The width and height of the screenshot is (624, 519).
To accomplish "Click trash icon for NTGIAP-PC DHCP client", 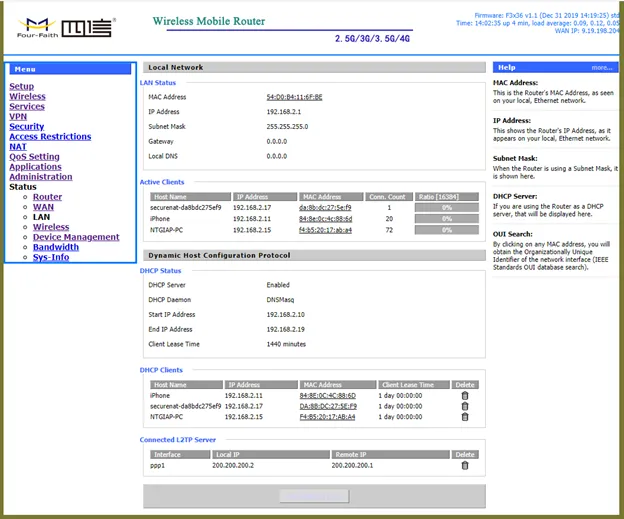I will click(464, 417).
